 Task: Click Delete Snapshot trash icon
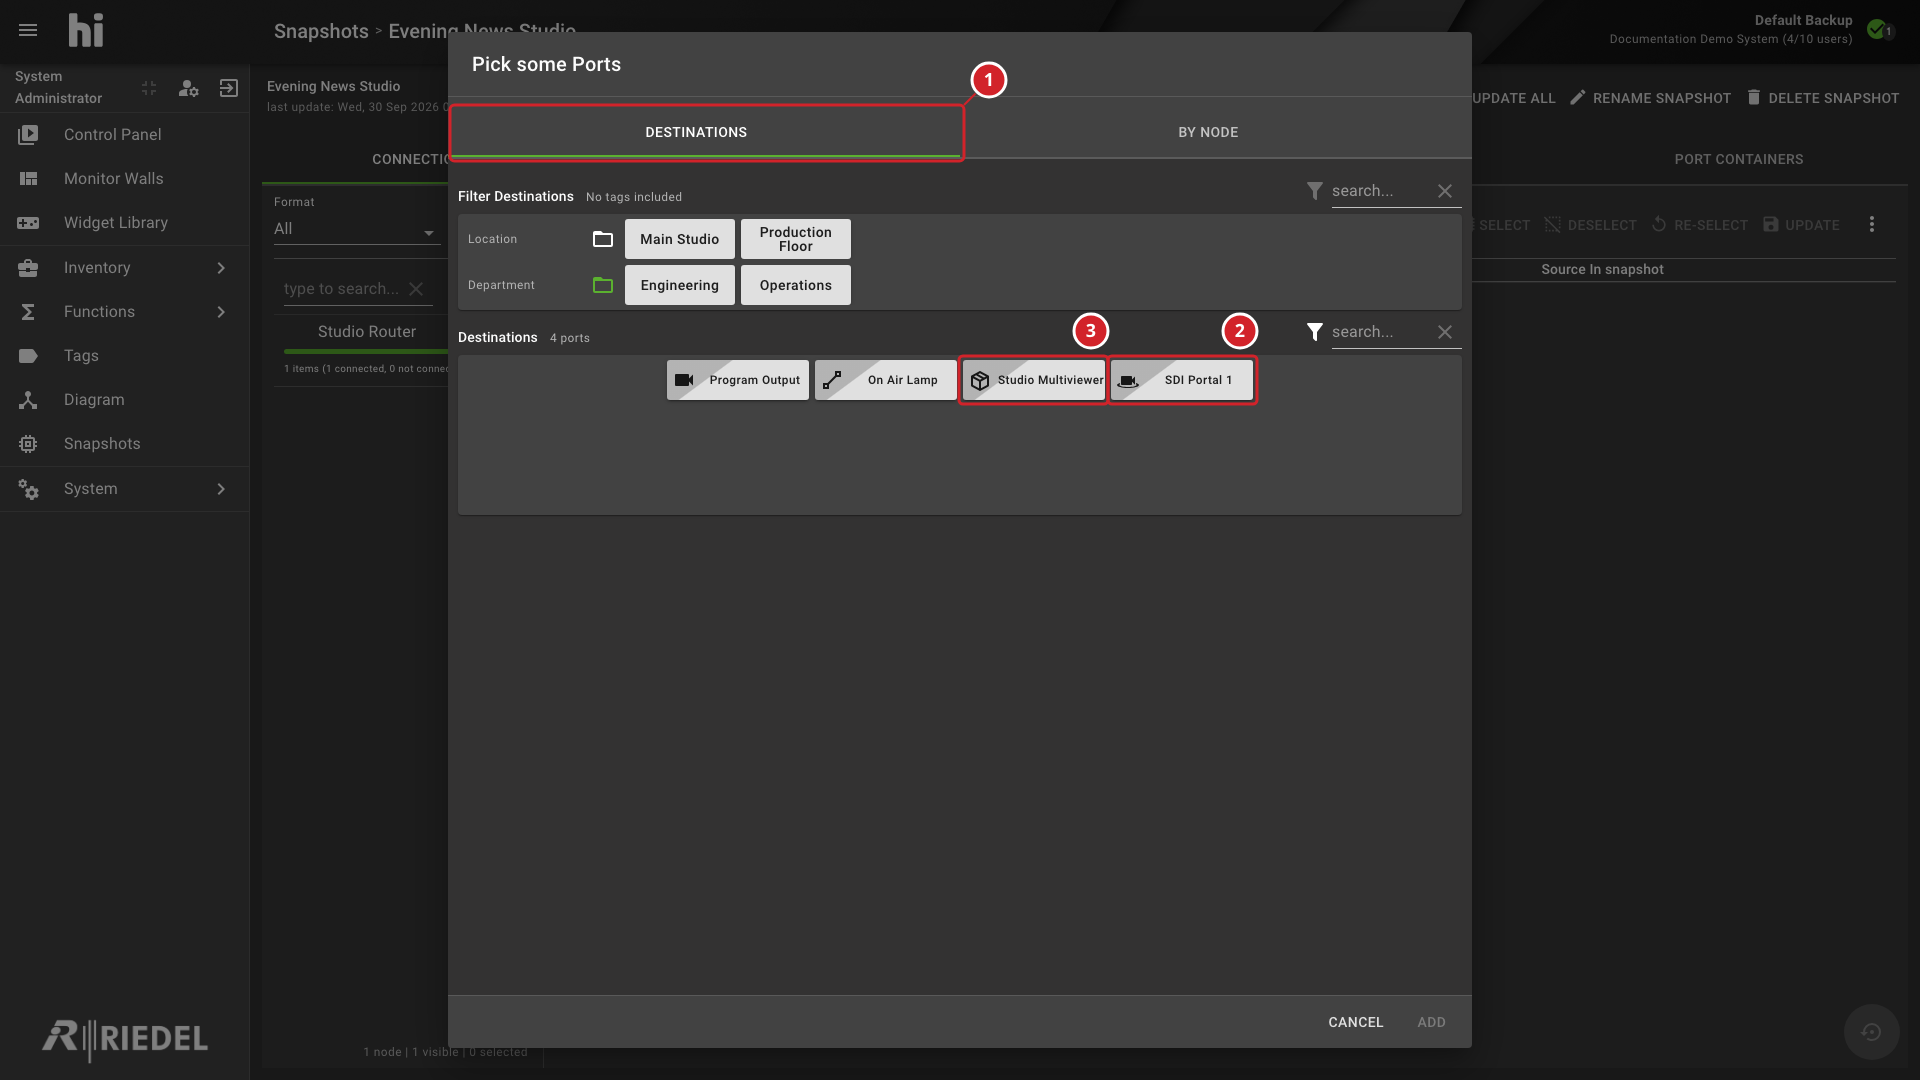point(1754,97)
